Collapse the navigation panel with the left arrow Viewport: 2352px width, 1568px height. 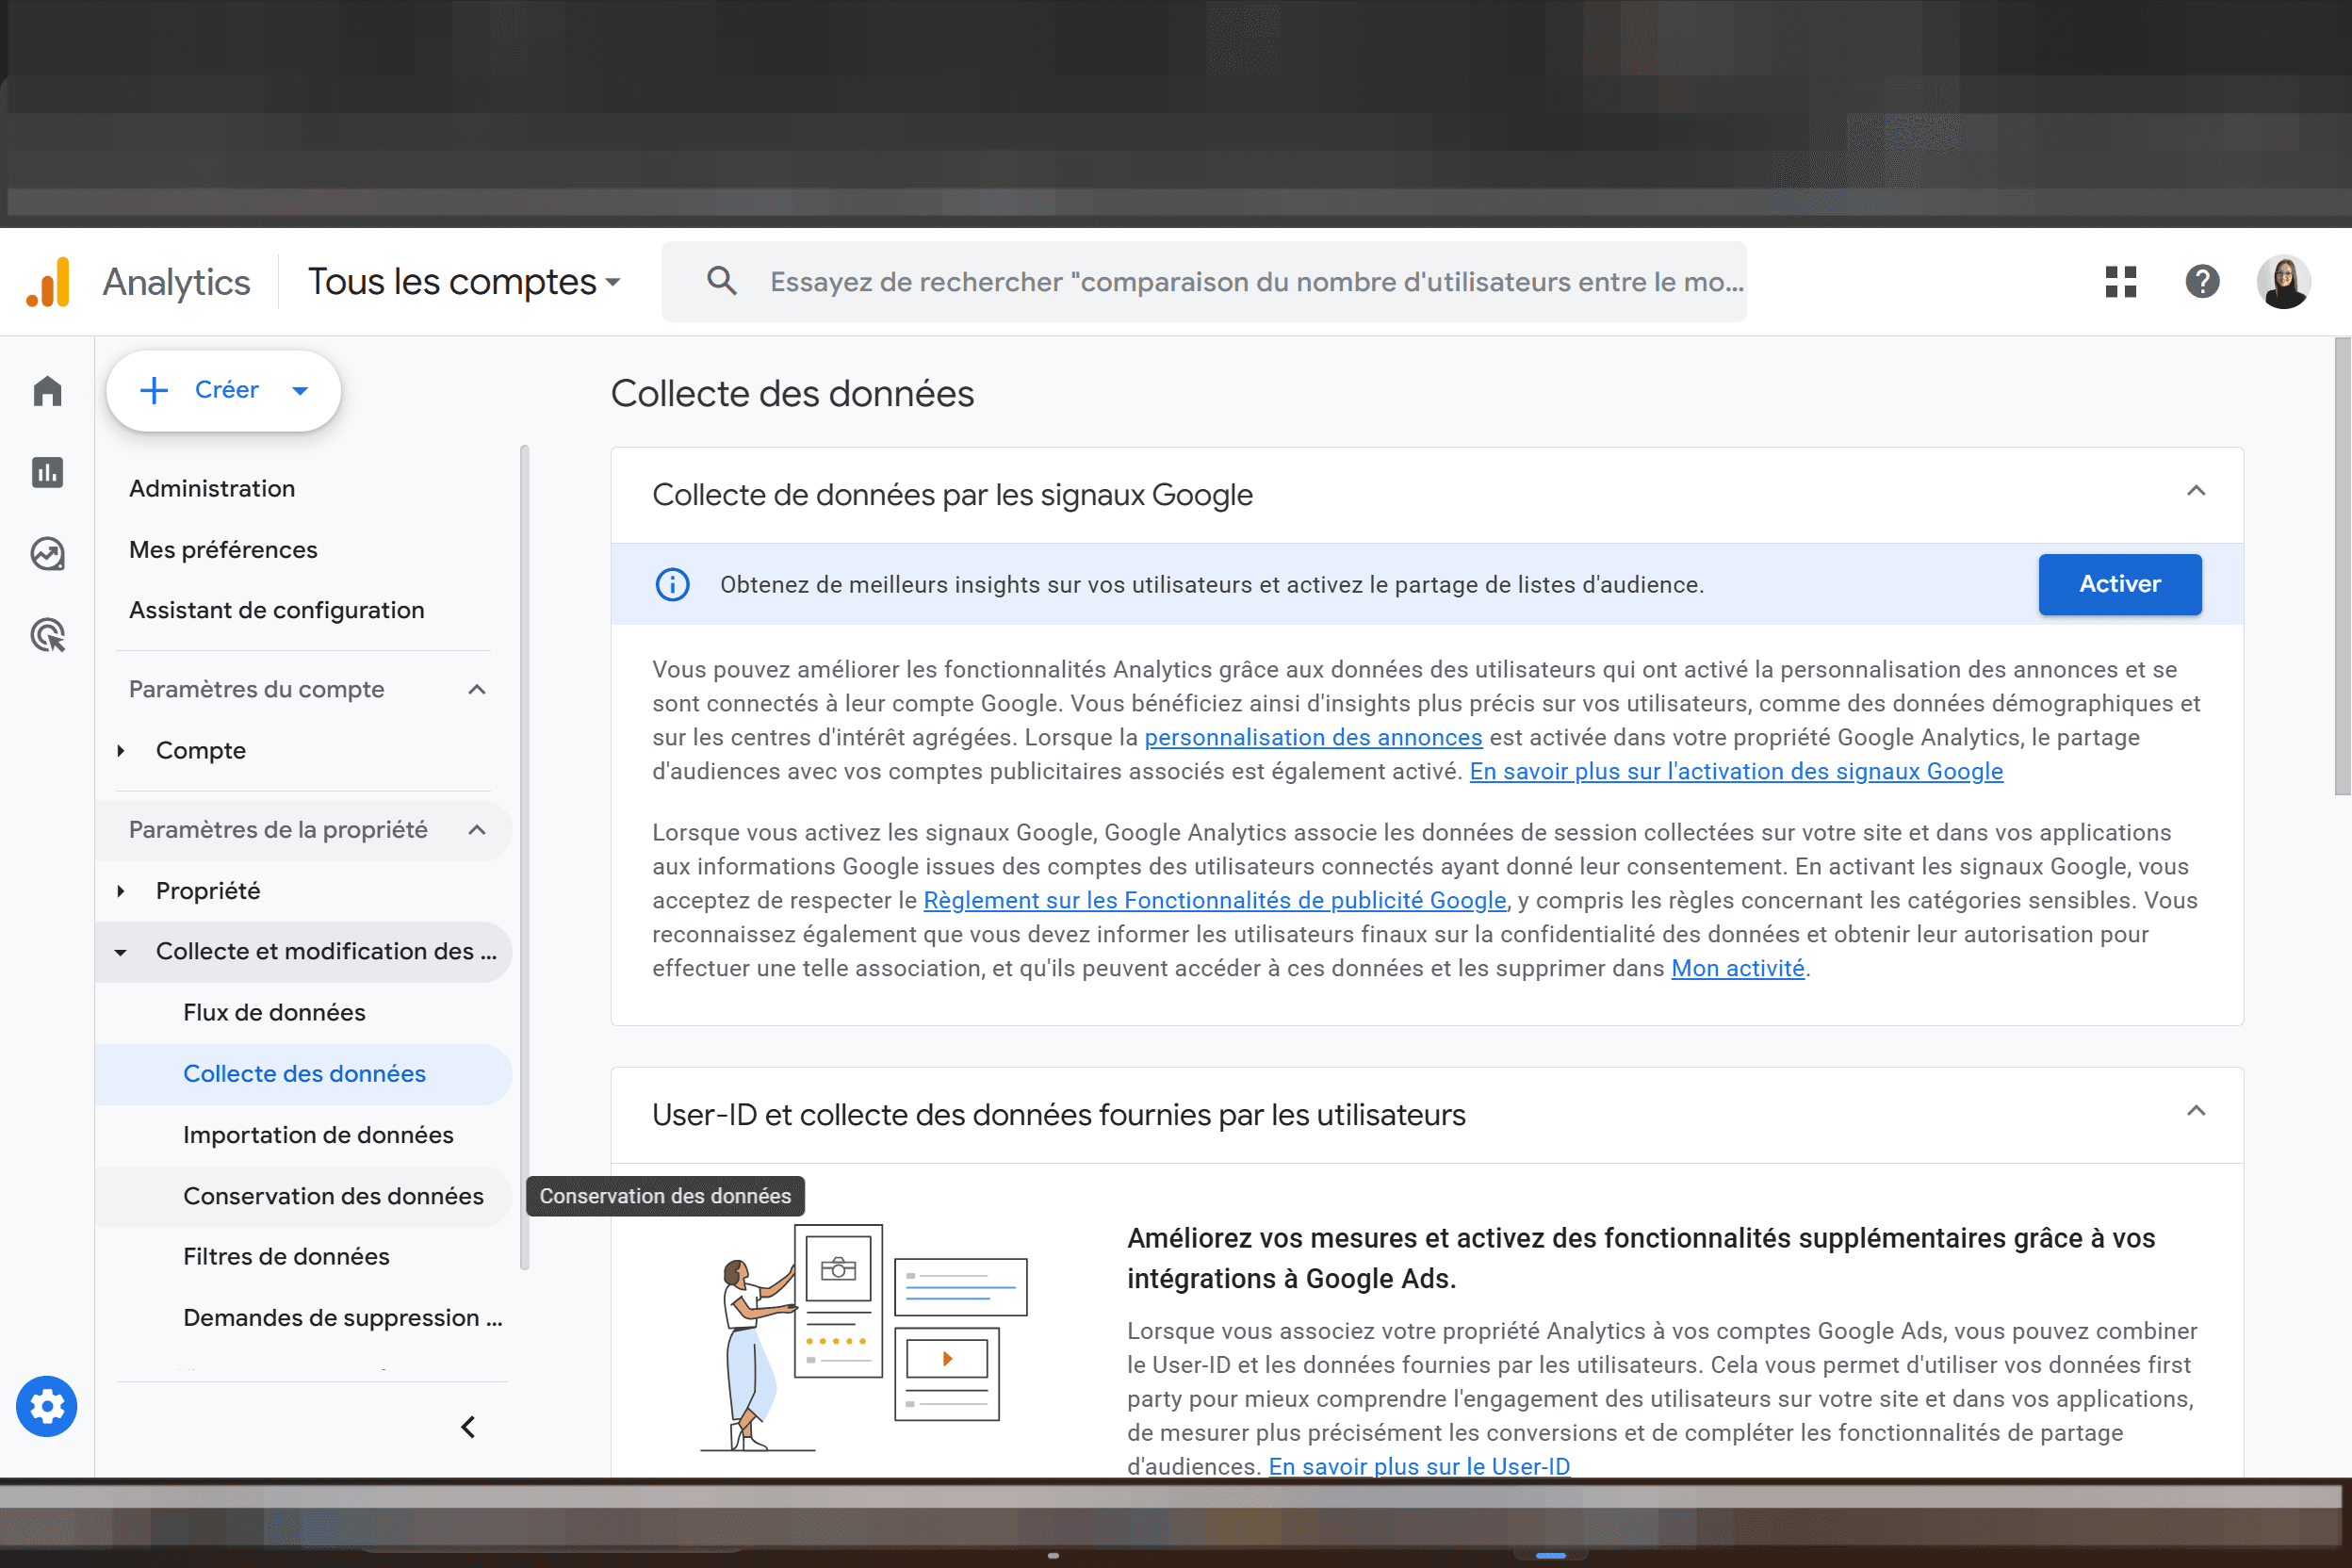pos(467,1427)
